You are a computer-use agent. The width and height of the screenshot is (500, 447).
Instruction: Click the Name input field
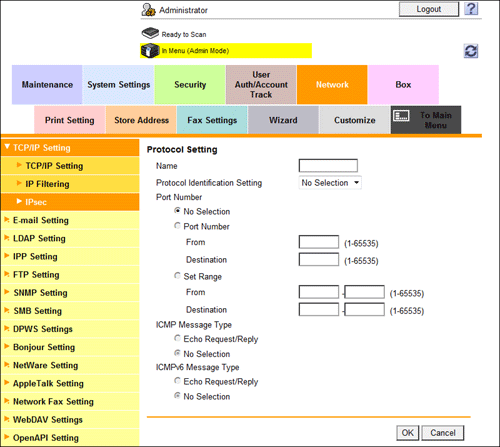pyautogui.click(x=328, y=165)
